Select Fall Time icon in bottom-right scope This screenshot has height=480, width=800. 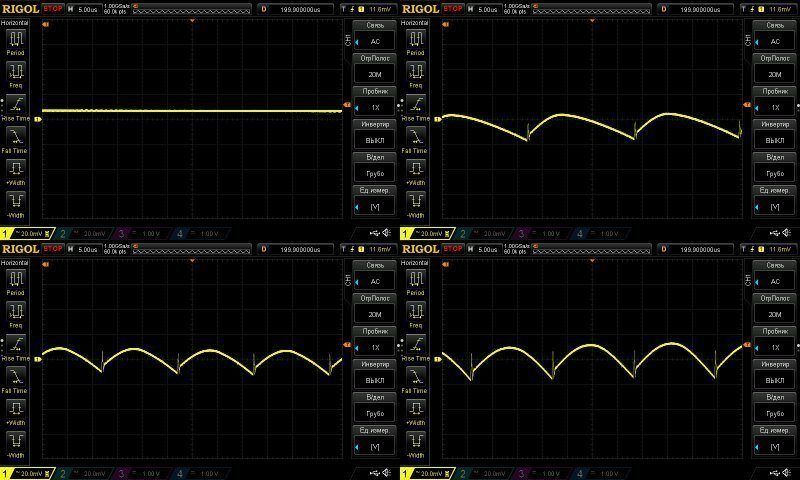coord(416,376)
